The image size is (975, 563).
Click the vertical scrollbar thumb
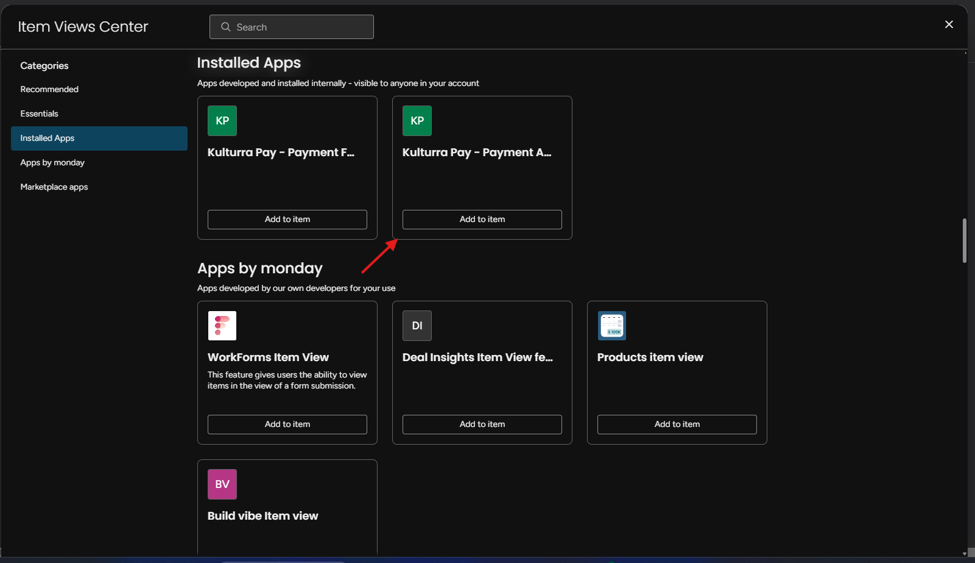[x=964, y=240]
